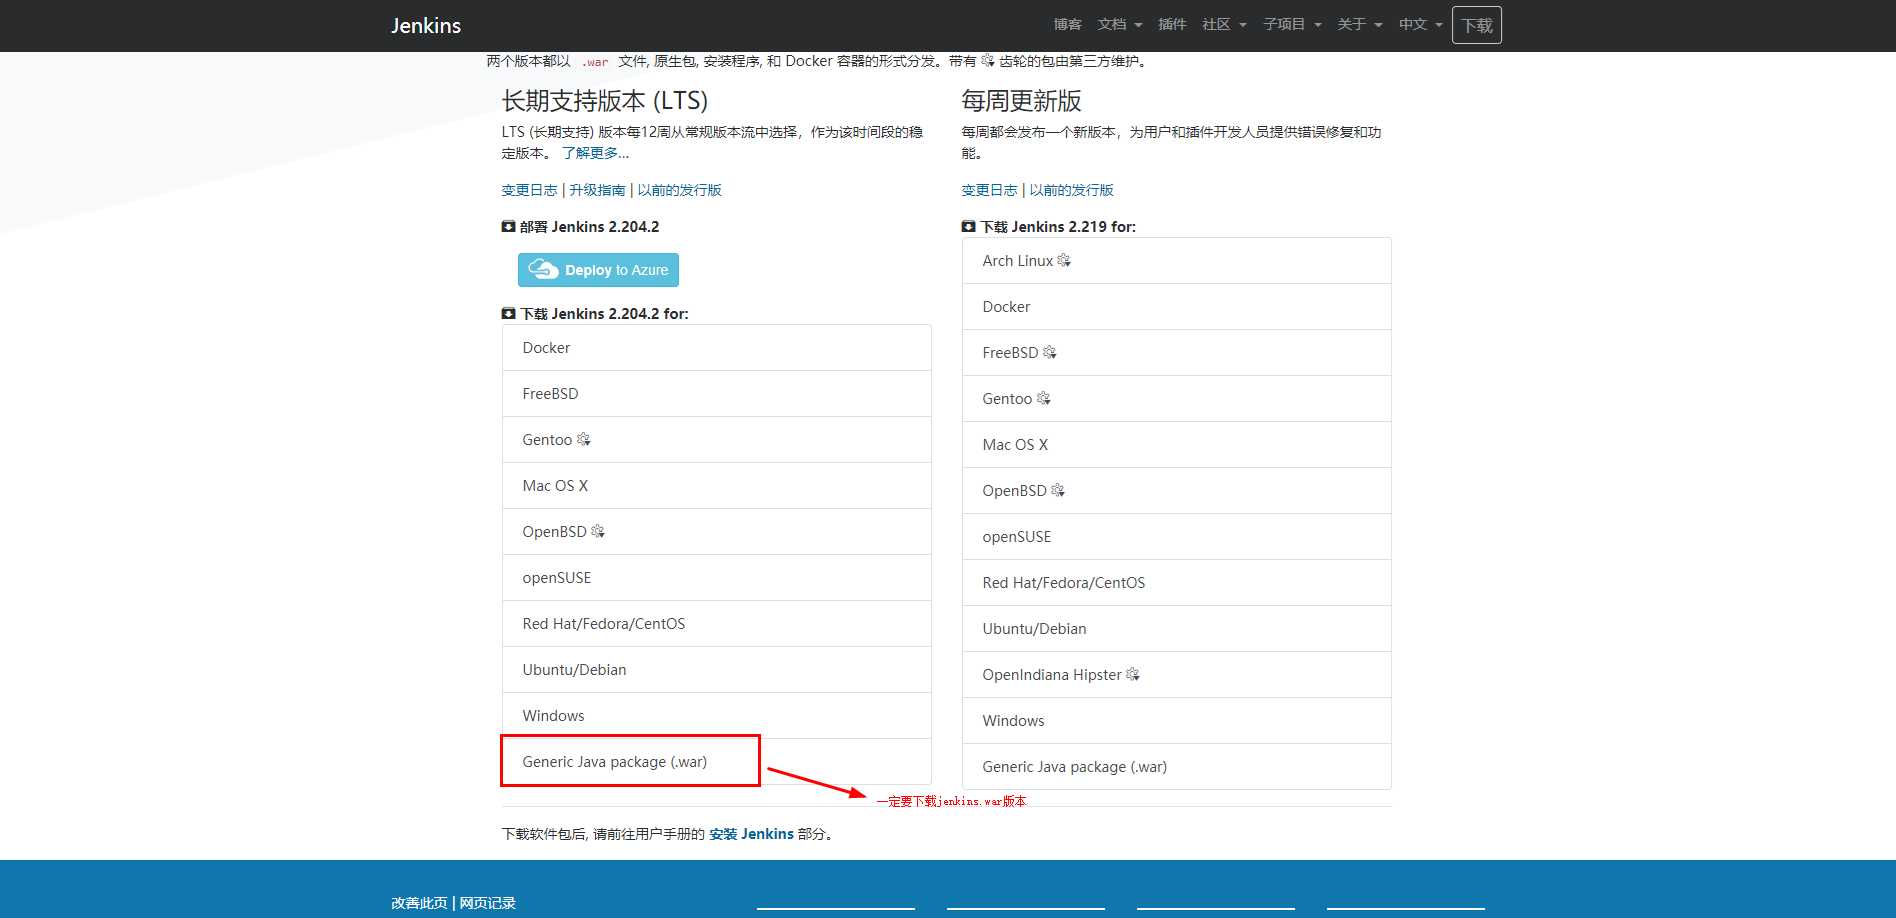Open the weekly release 以前的发行版 link

pyautogui.click(x=1071, y=190)
